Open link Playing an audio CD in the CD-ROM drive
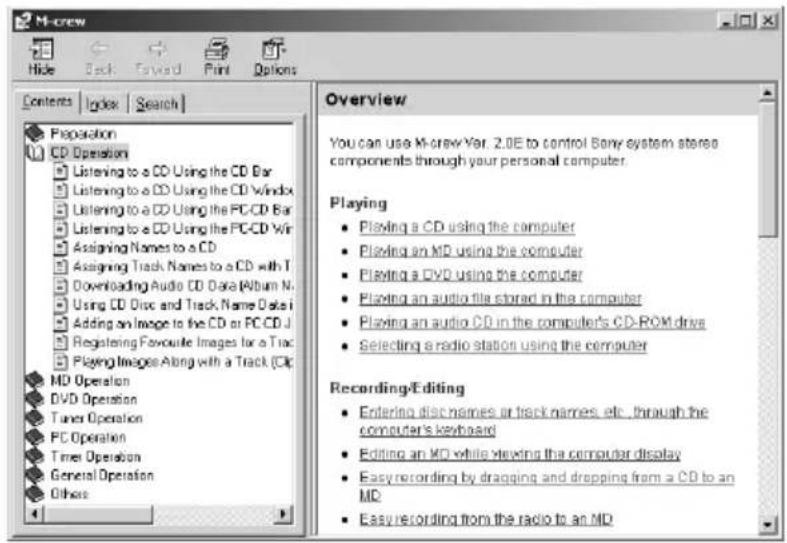787x543 pixels. (533, 322)
